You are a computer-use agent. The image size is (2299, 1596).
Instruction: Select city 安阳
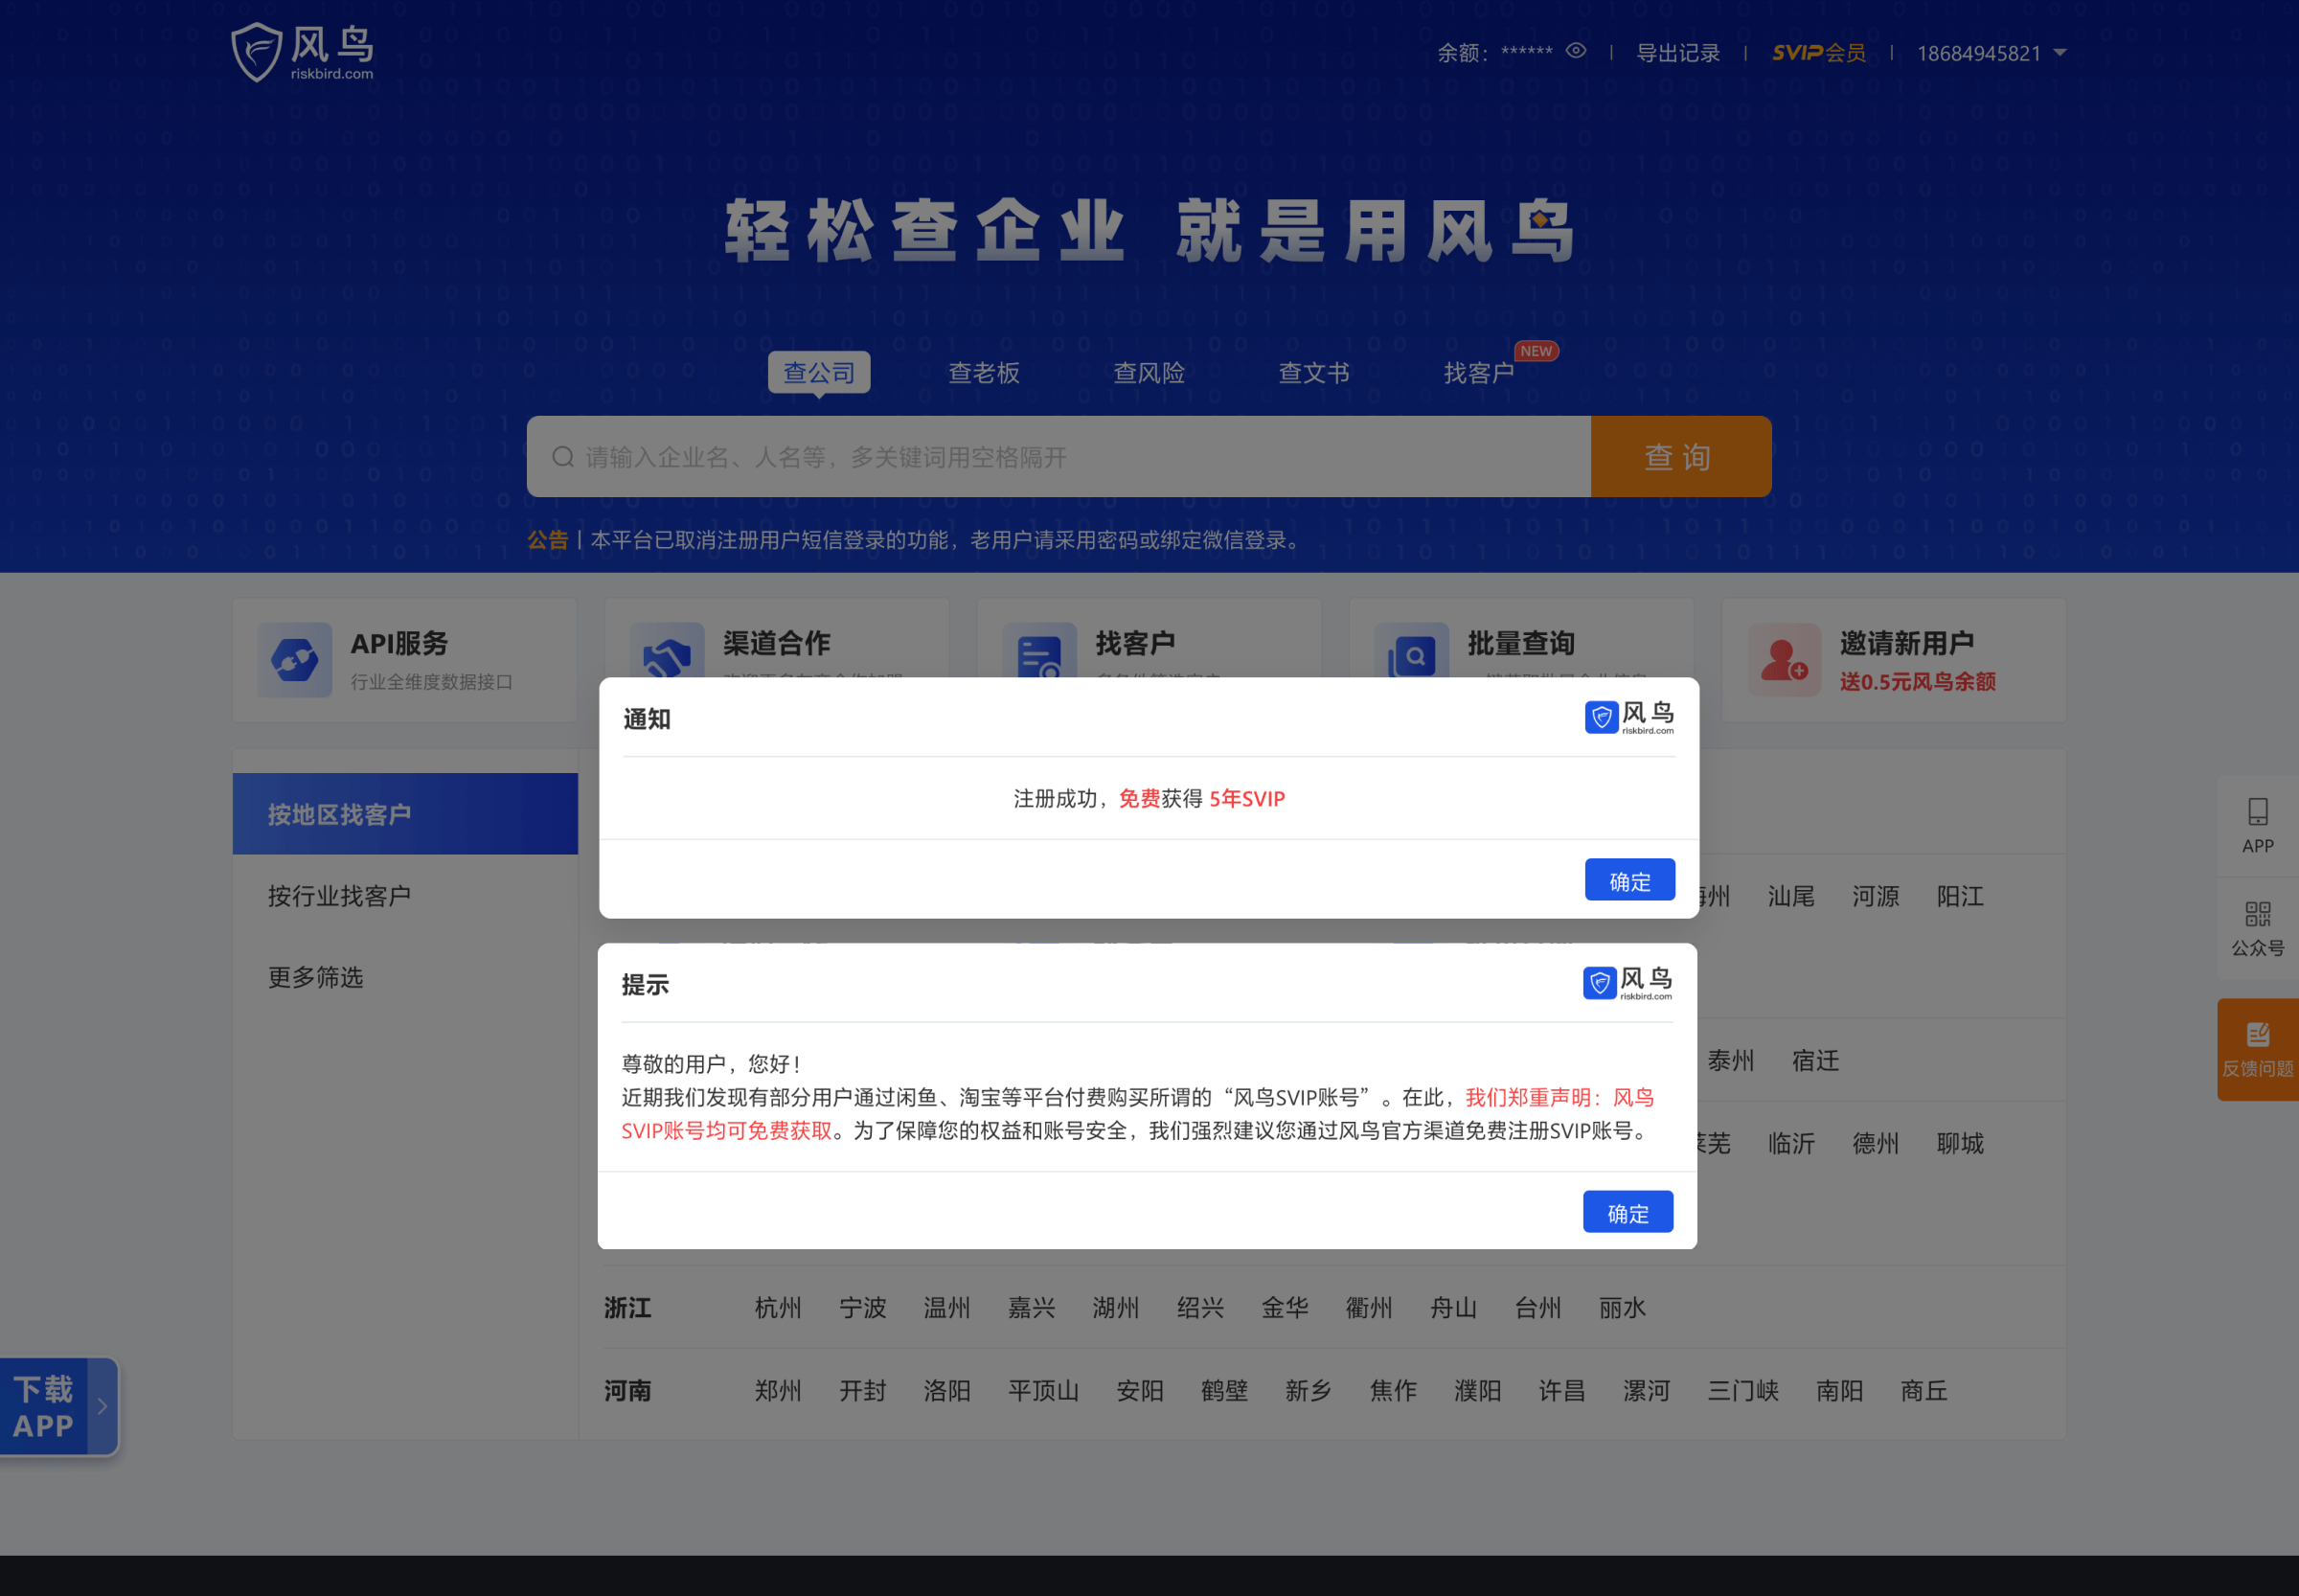(x=1140, y=1390)
